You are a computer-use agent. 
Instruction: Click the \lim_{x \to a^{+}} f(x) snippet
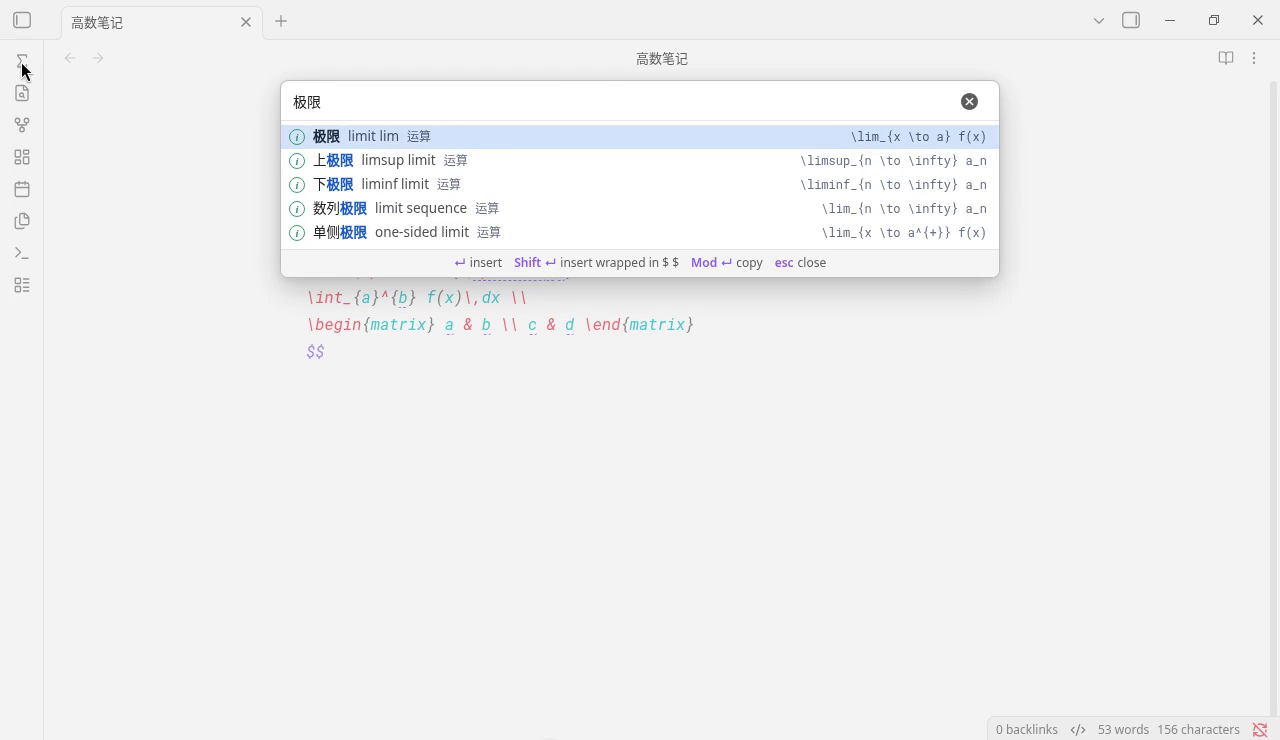click(904, 233)
